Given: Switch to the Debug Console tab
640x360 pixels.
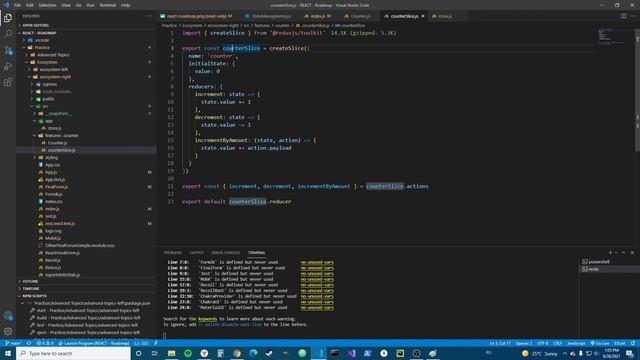Looking at the screenshot, I should tap(226, 253).
